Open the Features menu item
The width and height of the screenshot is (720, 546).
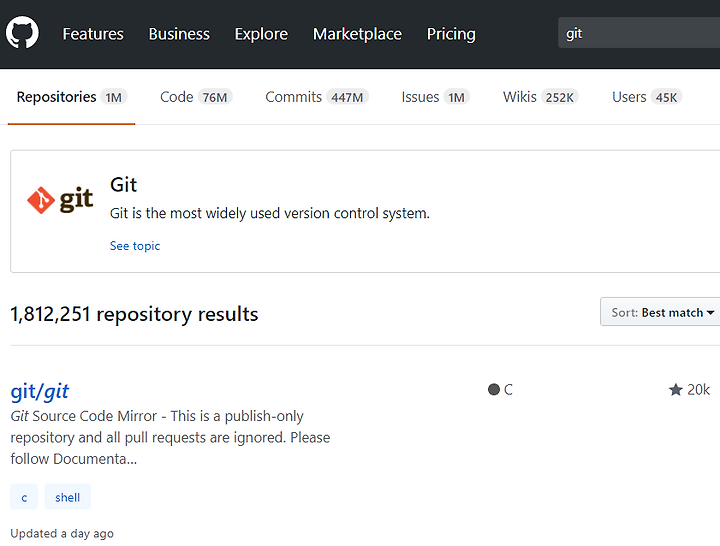93,34
